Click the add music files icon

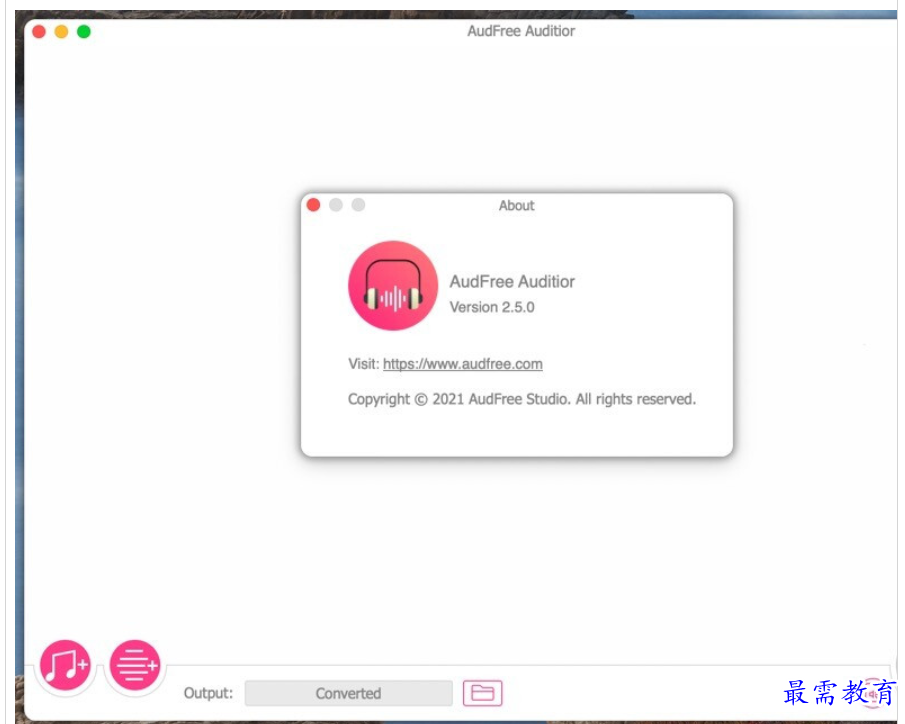(65, 665)
